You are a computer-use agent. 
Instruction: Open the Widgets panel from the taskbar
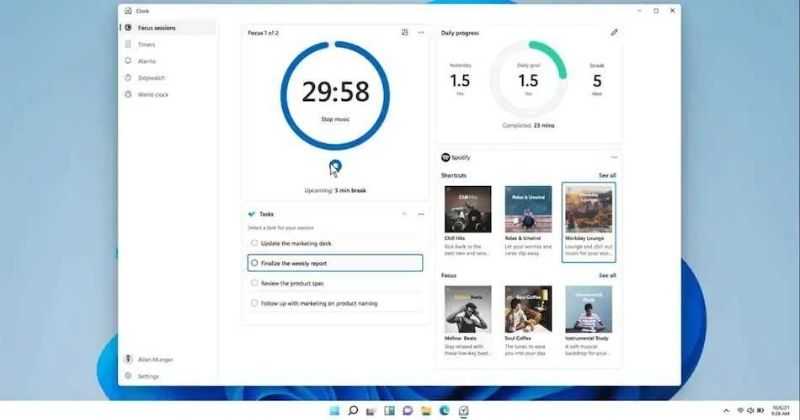pos(389,411)
